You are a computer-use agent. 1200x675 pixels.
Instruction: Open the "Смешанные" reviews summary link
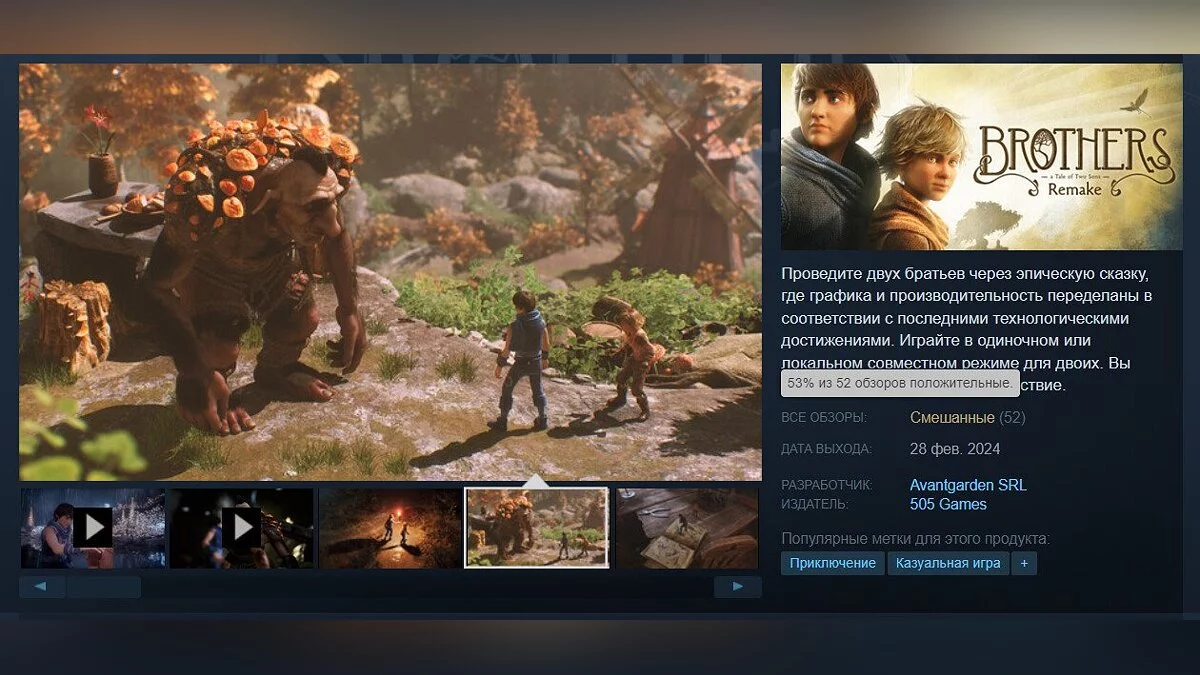click(952, 417)
